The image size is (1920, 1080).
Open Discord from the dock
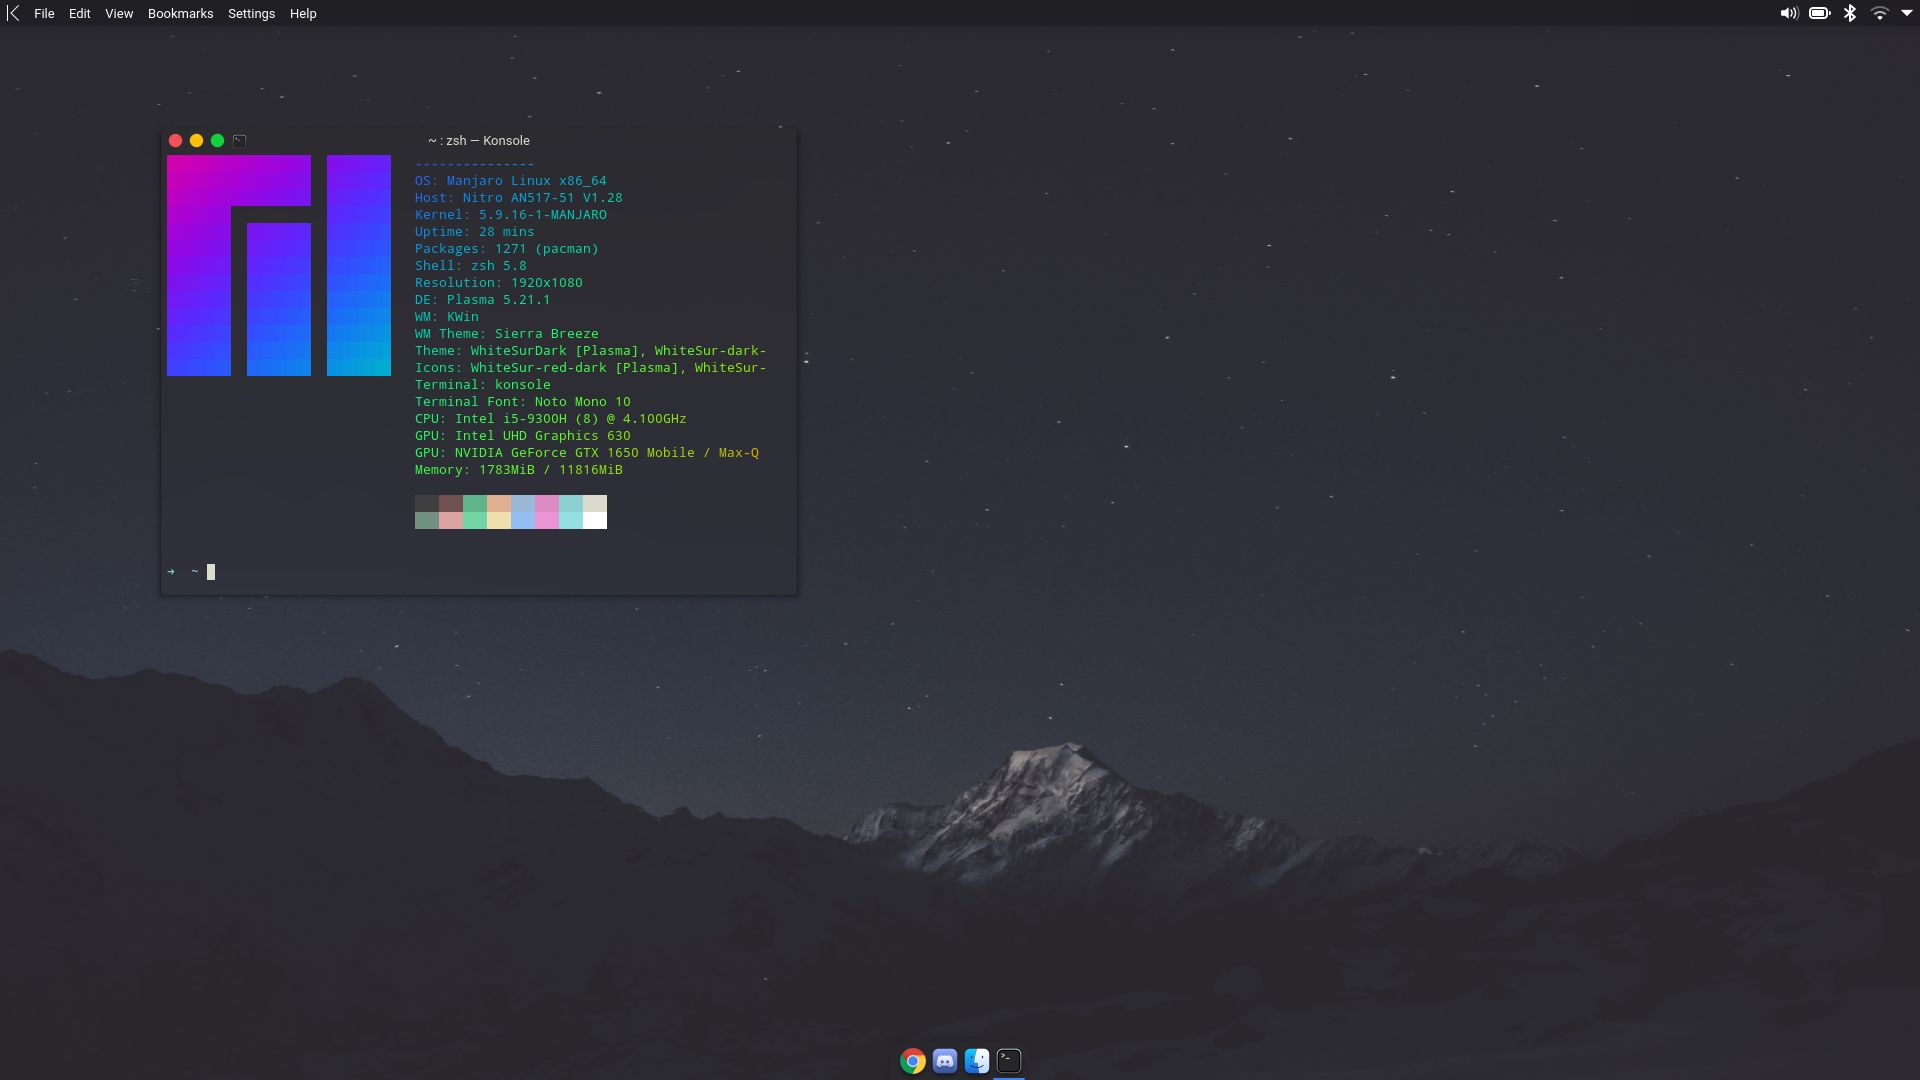944,1061
